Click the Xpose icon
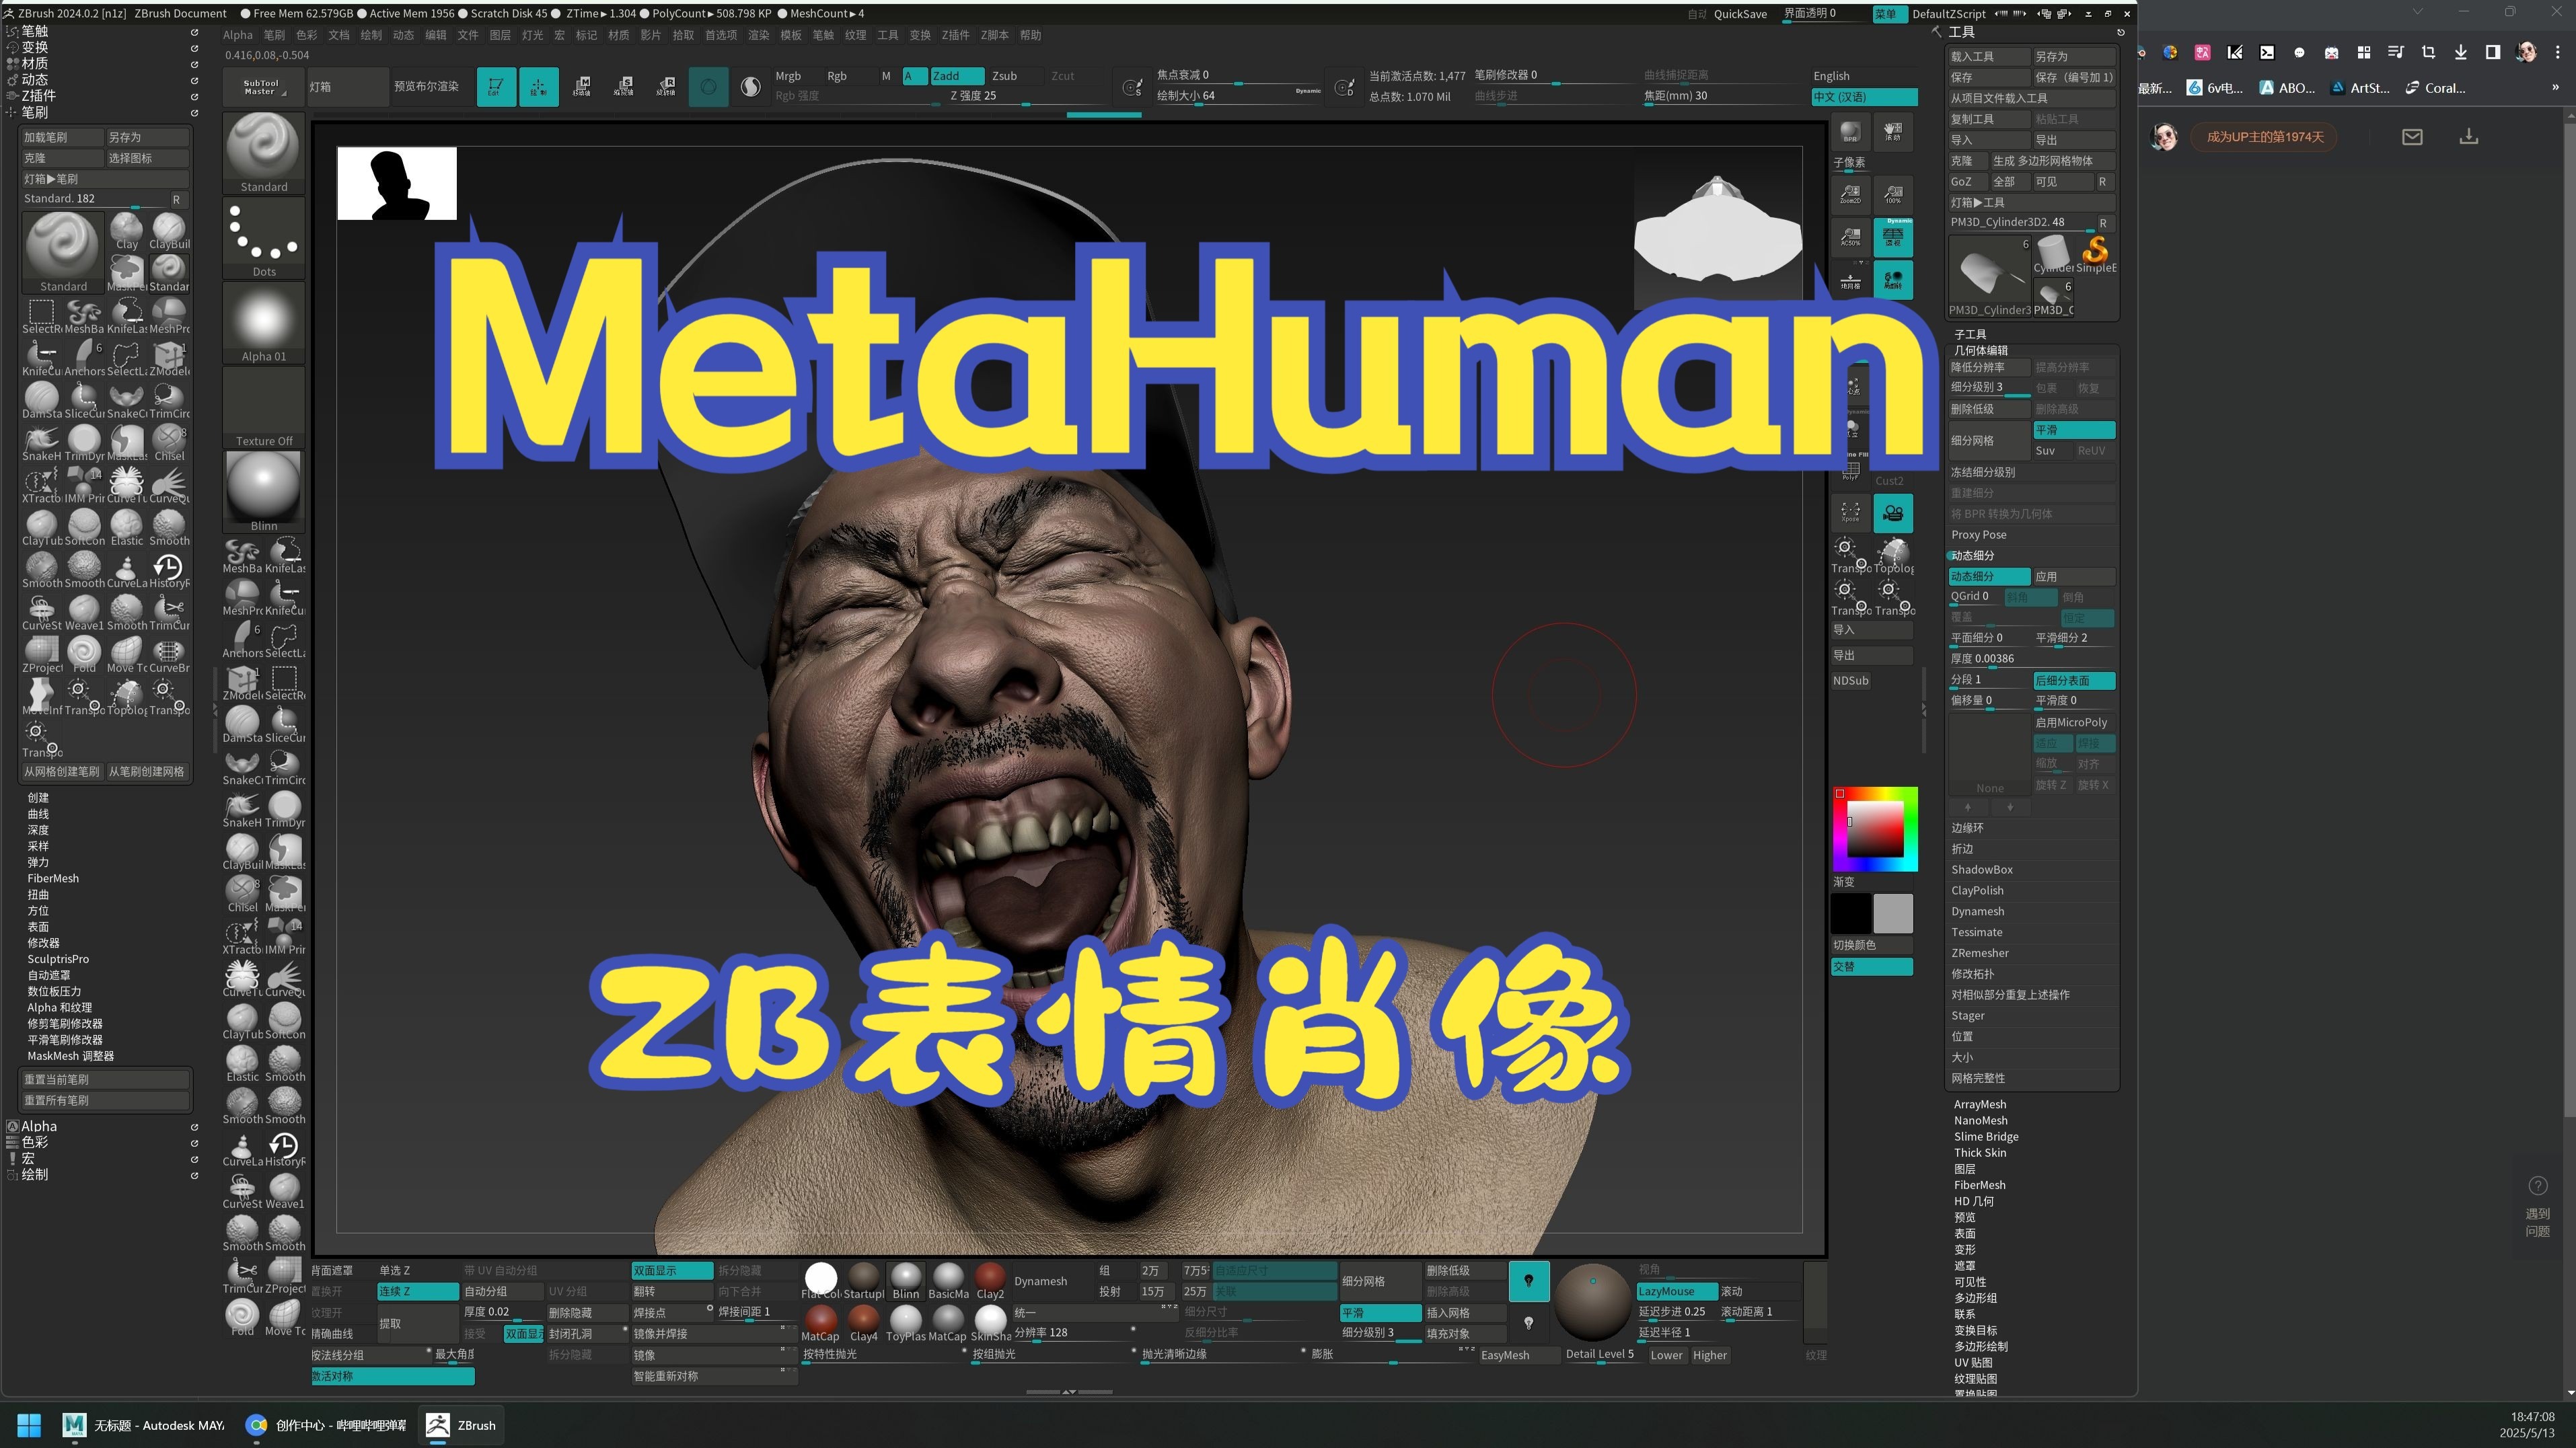 1850,513
